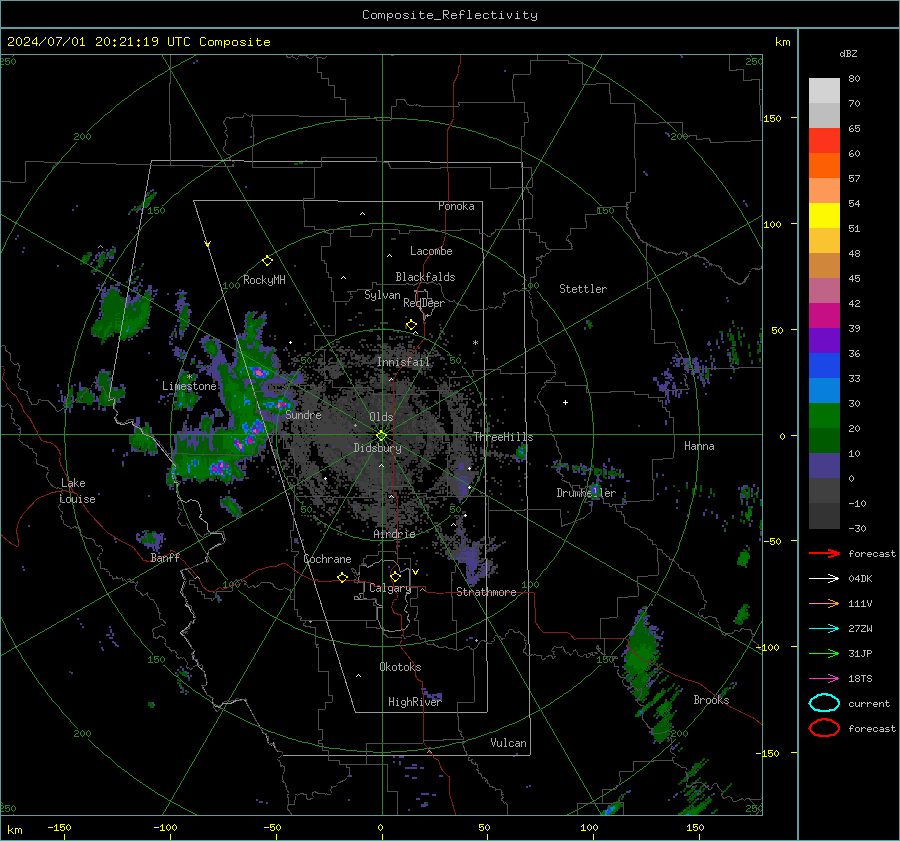Click the Didsbury city label
The height and width of the screenshot is (841, 900).
(x=377, y=448)
